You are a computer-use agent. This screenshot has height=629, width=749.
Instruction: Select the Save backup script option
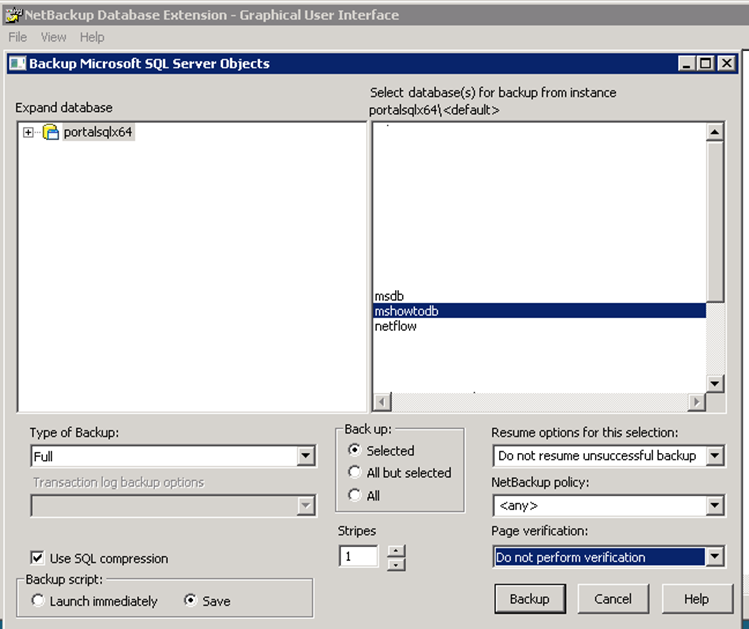pos(190,601)
